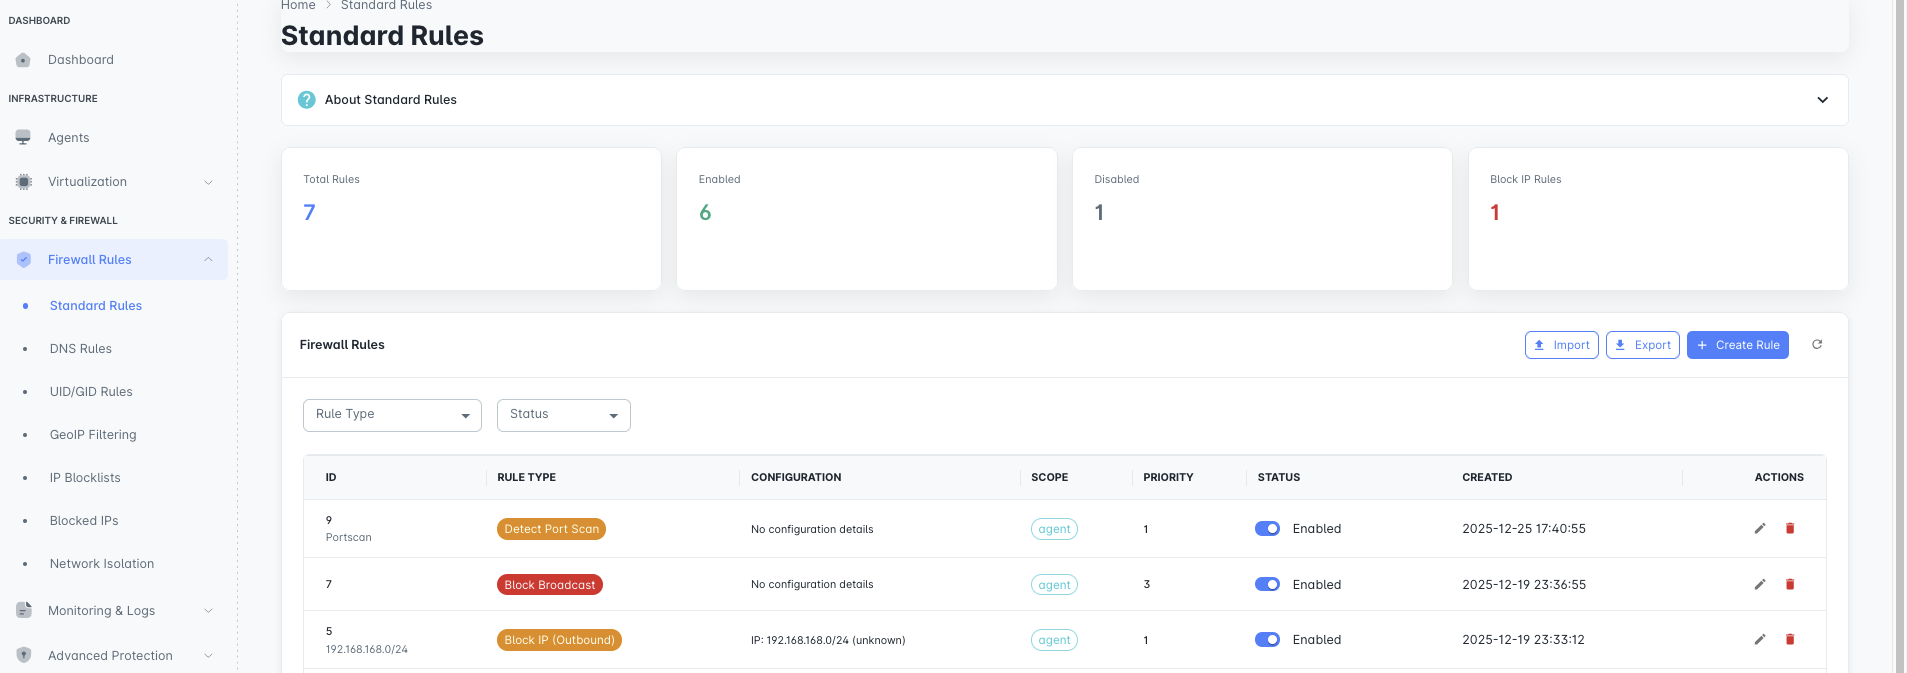Click the question mark icon in About Standard Rules
1907x673 pixels.
tap(307, 100)
